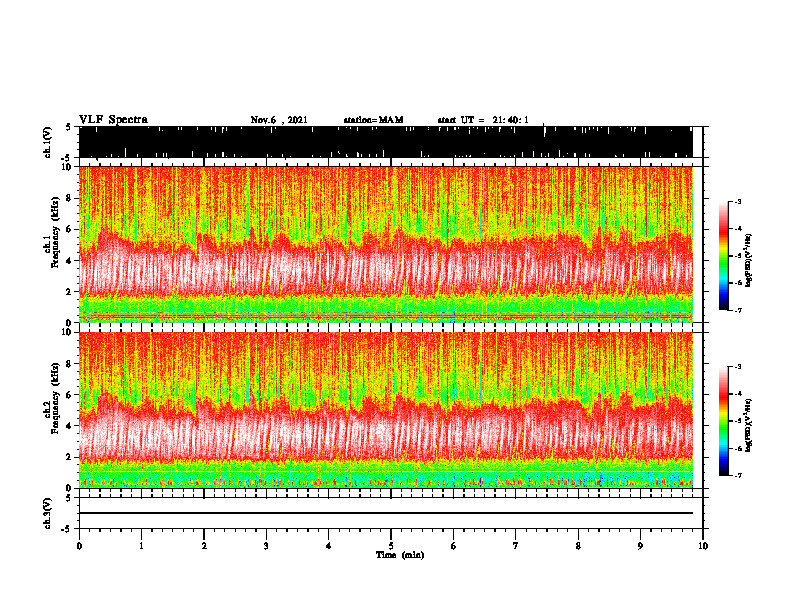Click time axis tick label "2"
Viewport: 792px width, 612px height.
pos(204,546)
